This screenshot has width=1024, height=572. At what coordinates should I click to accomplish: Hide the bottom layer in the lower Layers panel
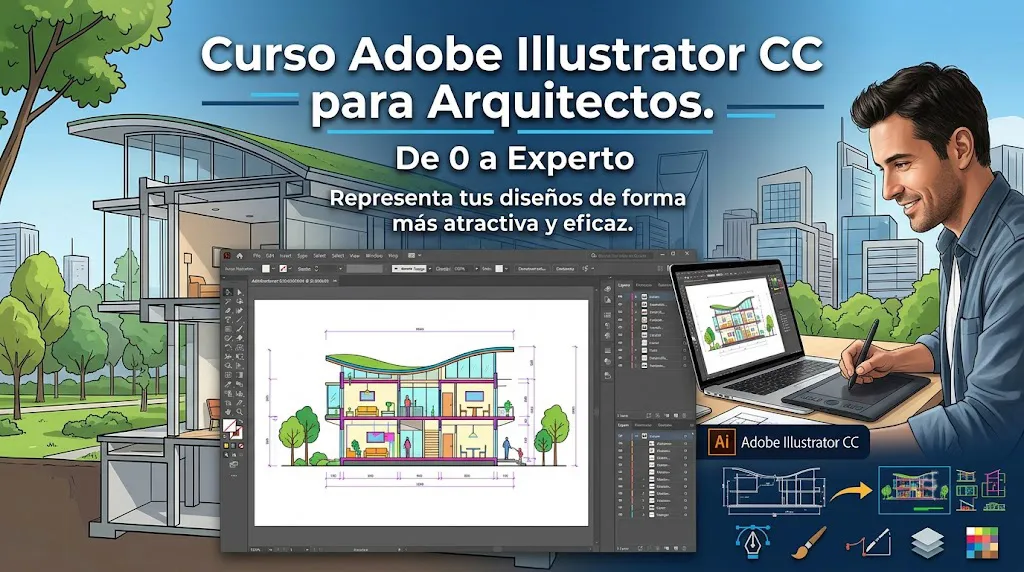tap(620, 515)
